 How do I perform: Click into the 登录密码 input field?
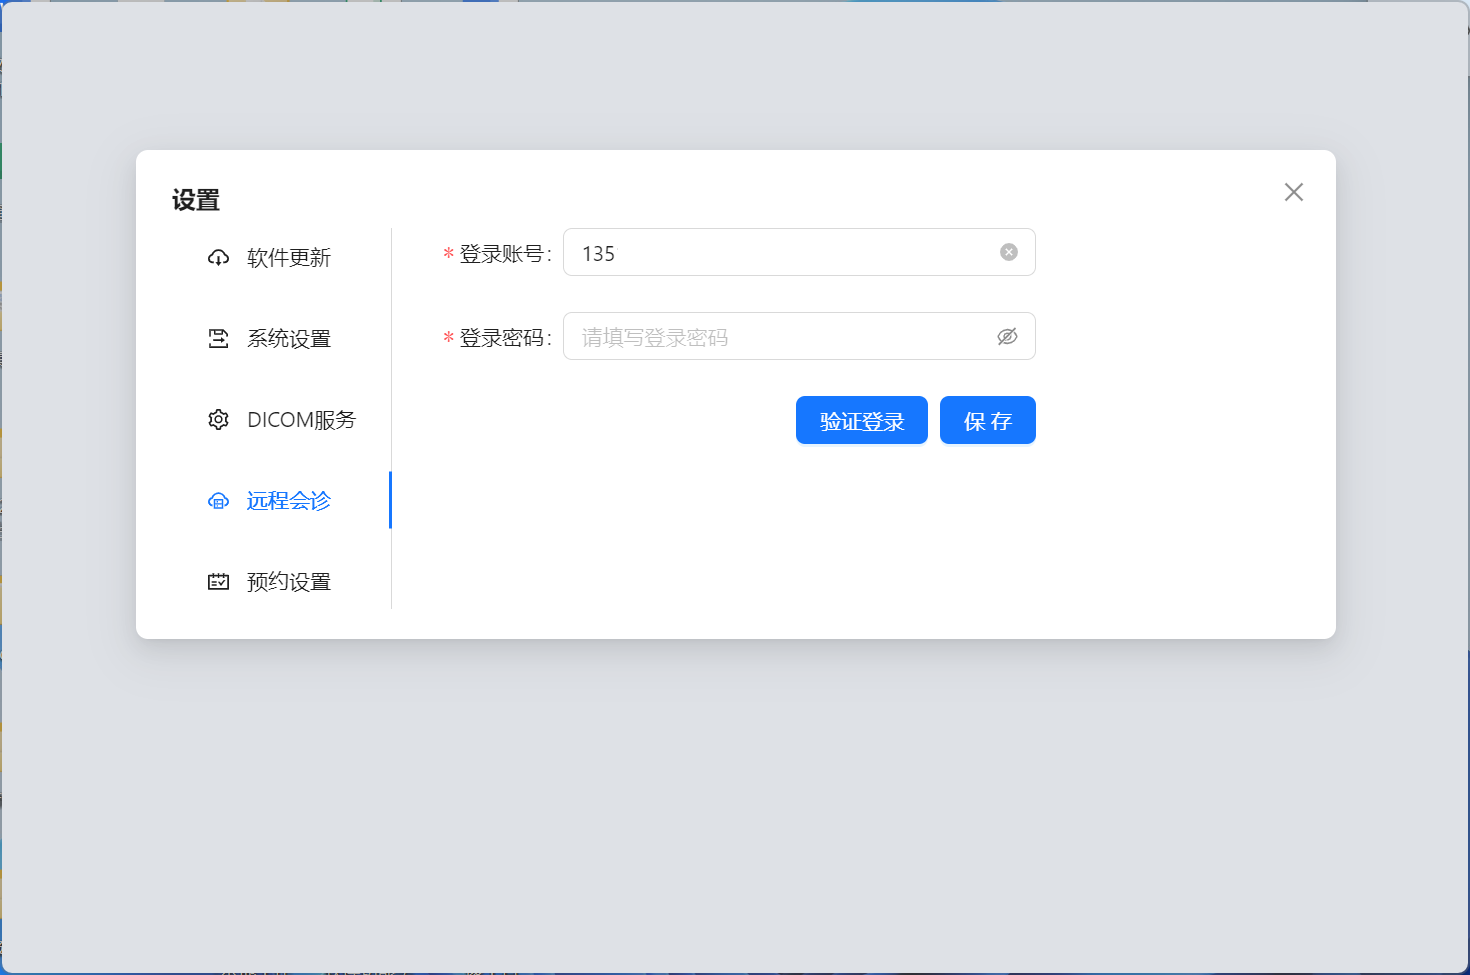point(780,337)
